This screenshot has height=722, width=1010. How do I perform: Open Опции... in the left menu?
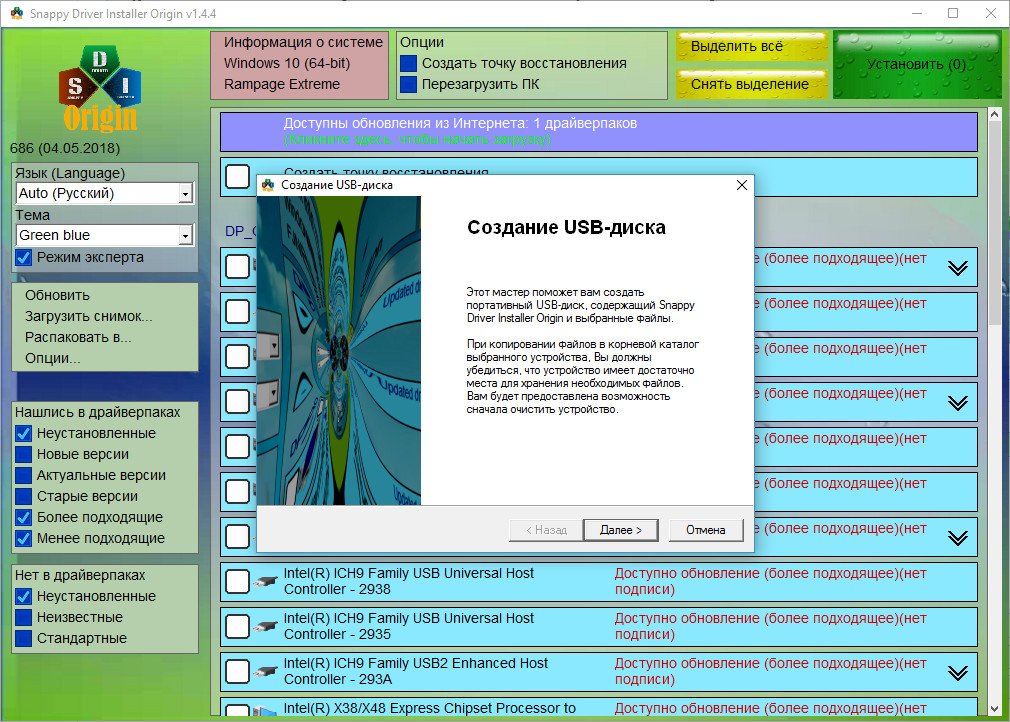tap(53, 358)
